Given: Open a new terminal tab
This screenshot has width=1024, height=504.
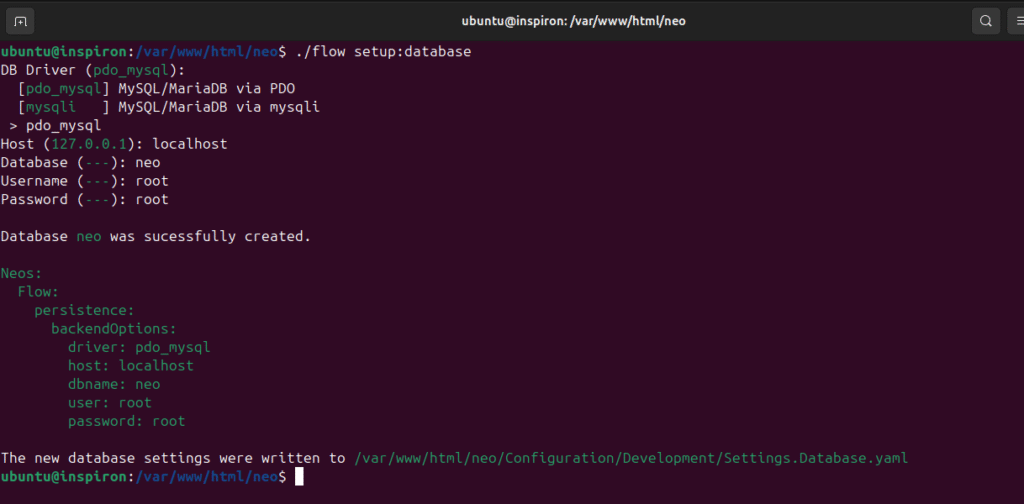Looking at the screenshot, I should coord(22,20).
